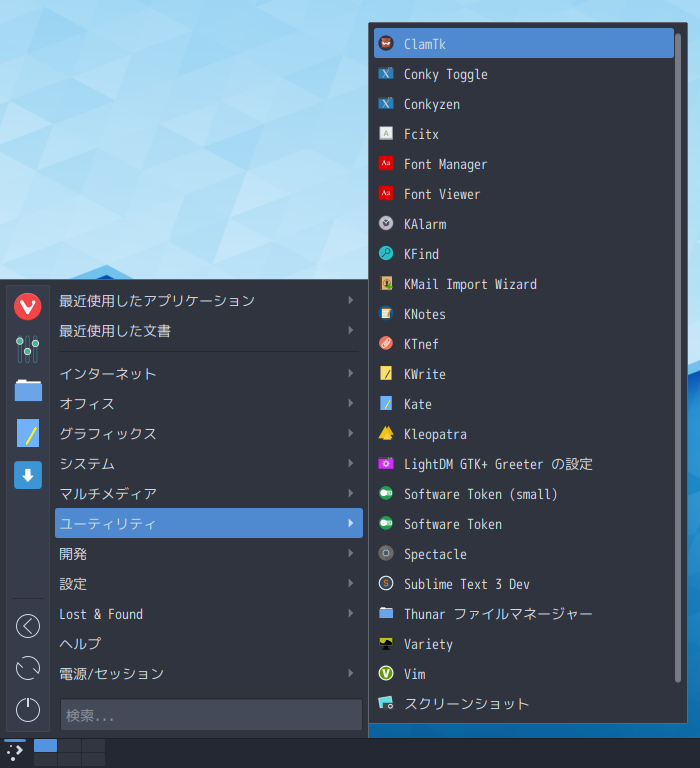Click the utilities submenu scrollbar
The image size is (700, 768).
point(678,358)
